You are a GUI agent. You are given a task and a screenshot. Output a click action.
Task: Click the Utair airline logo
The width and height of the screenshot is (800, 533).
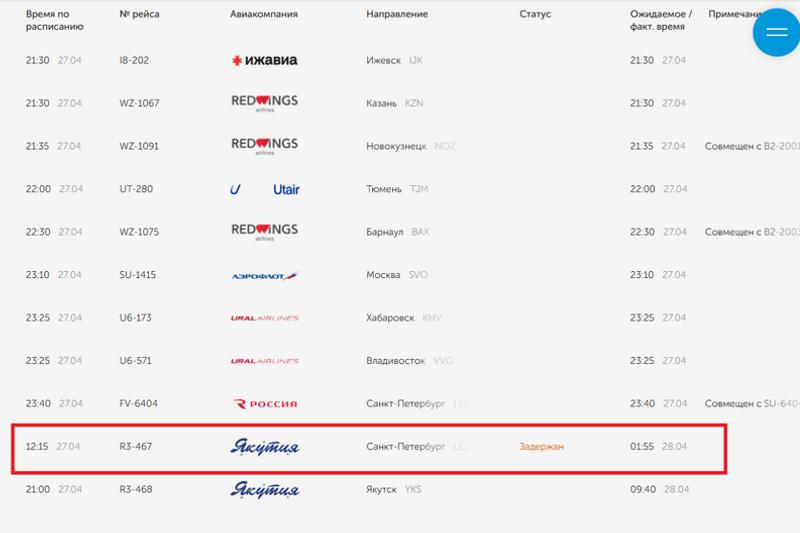pos(265,189)
